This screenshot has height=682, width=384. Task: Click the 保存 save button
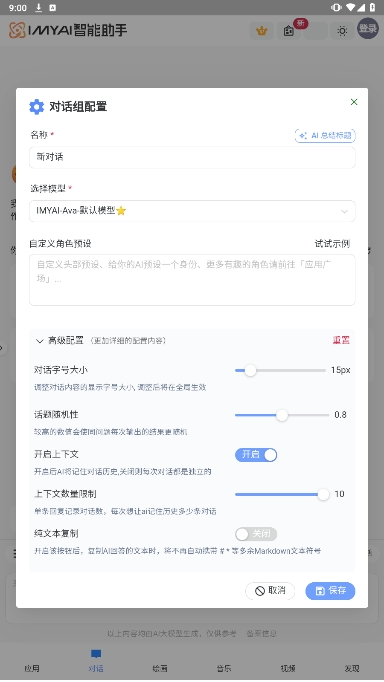coord(330,591)
